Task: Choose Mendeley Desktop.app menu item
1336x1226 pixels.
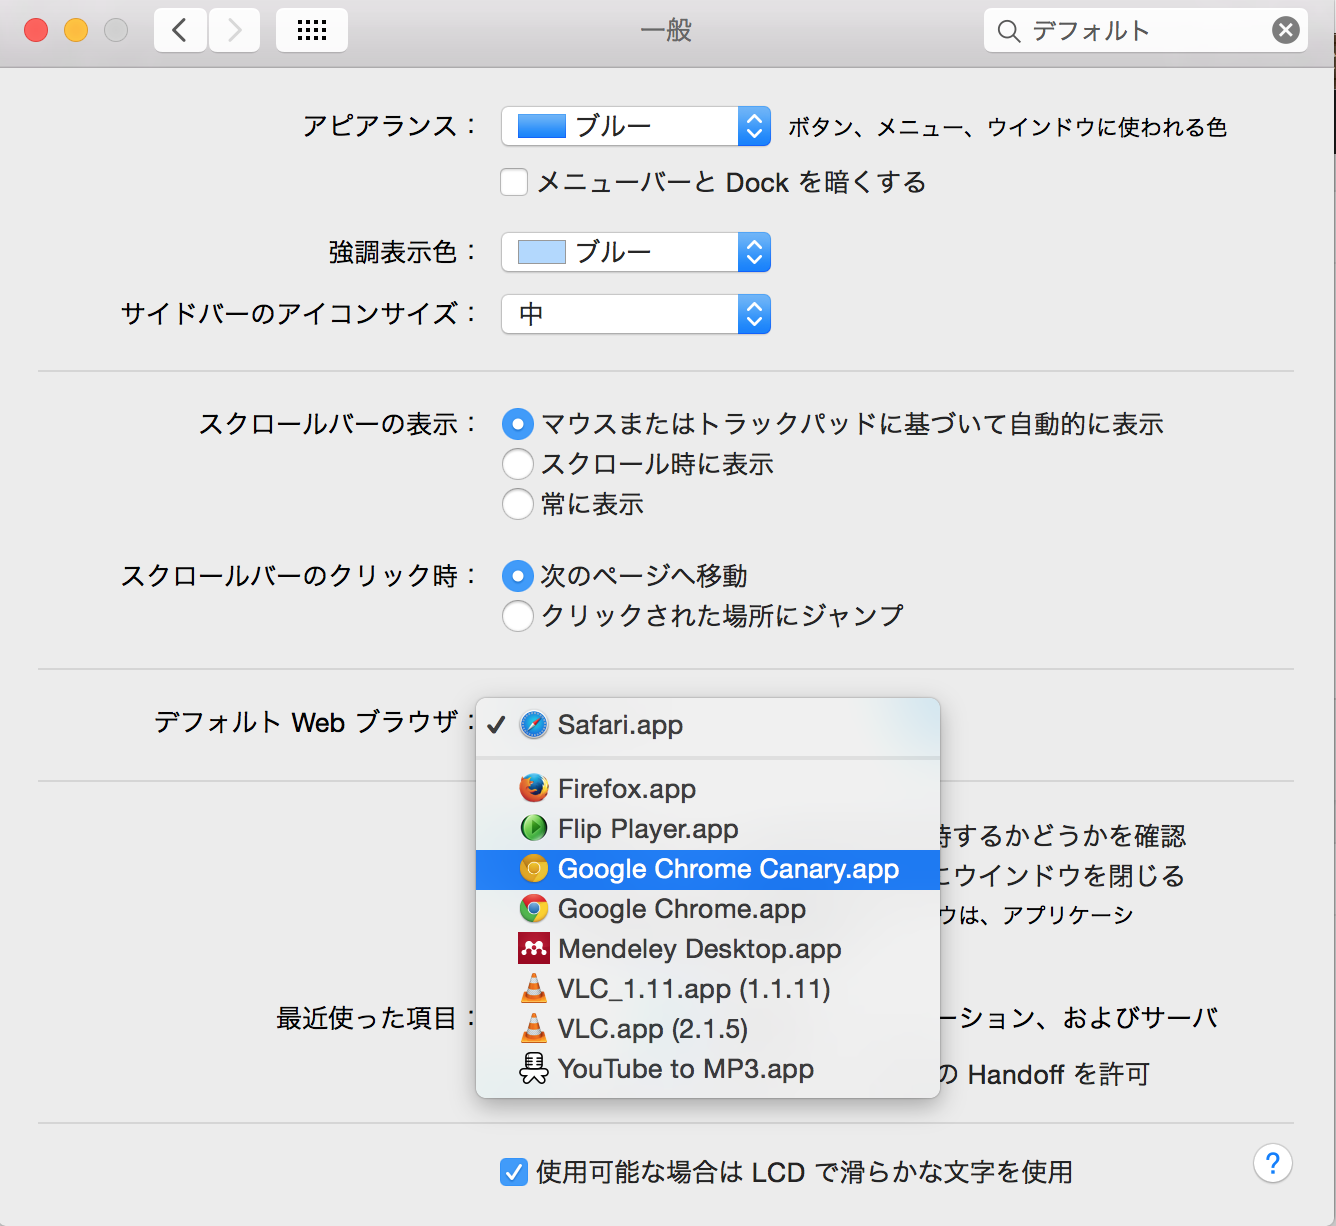Action: tap(708, 948)
